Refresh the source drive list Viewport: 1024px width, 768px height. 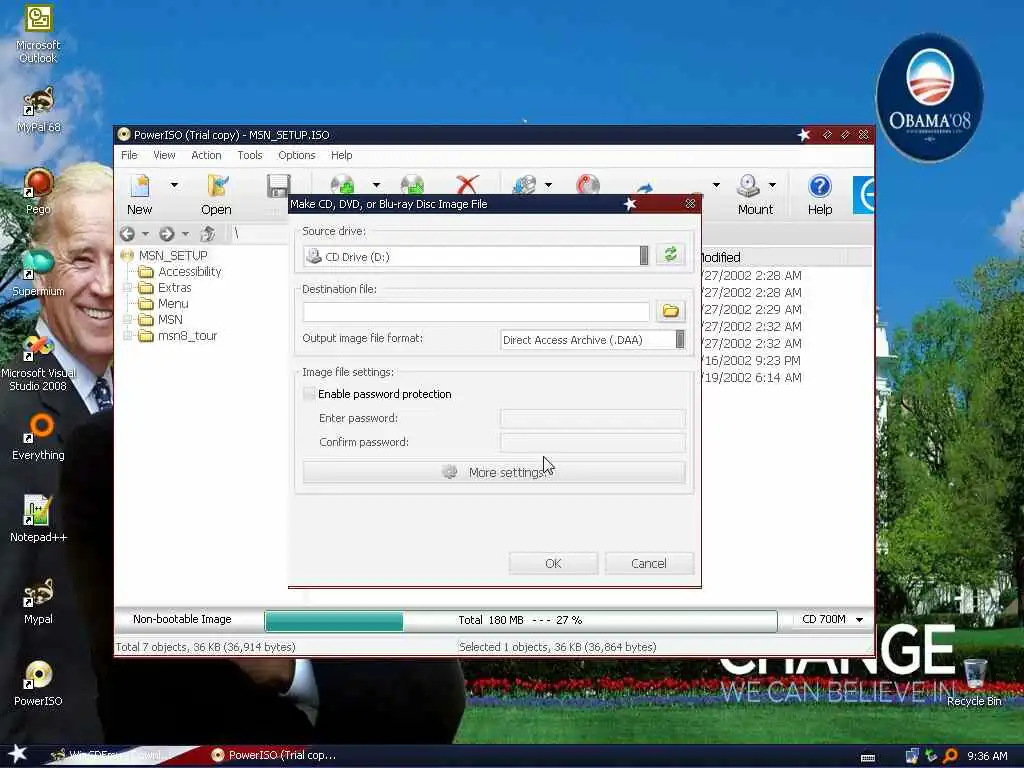pos(670,254)
